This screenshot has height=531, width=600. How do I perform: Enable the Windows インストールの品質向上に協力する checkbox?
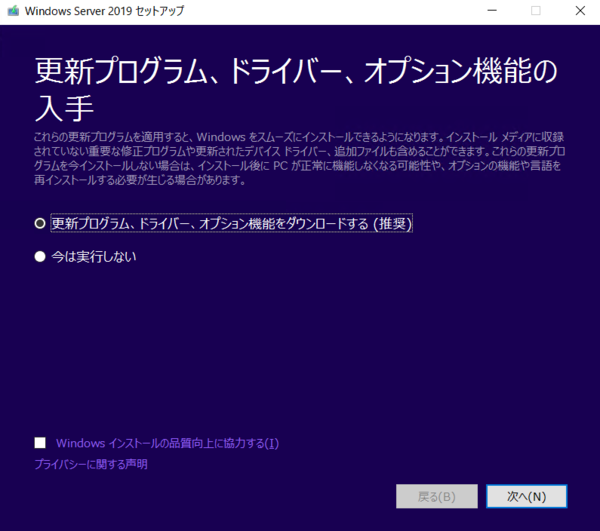pos(40,443)
